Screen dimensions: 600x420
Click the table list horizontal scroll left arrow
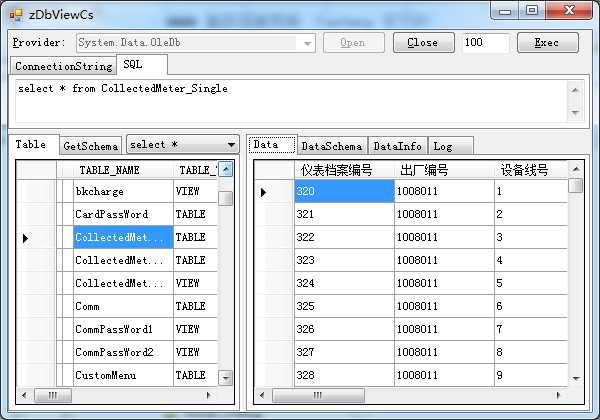24,395
